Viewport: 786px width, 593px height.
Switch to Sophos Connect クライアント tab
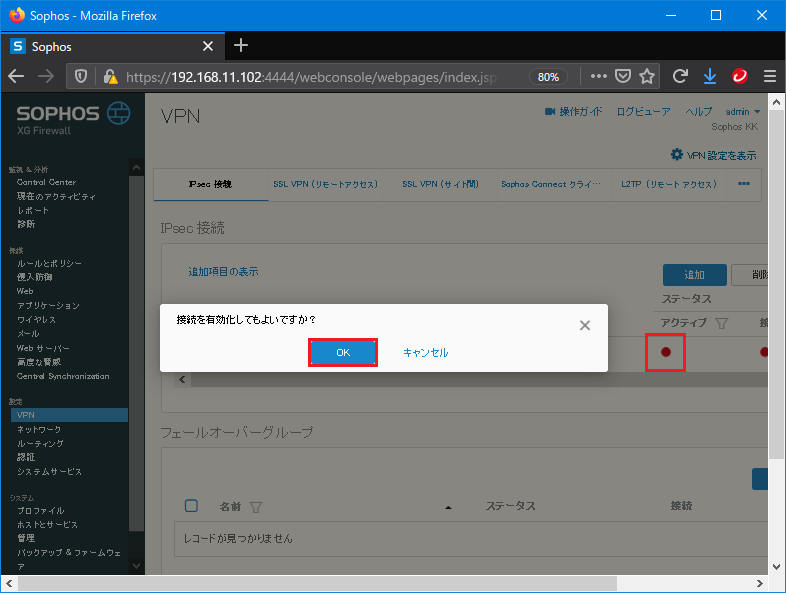pyautogui.click(x=550, y=184)
